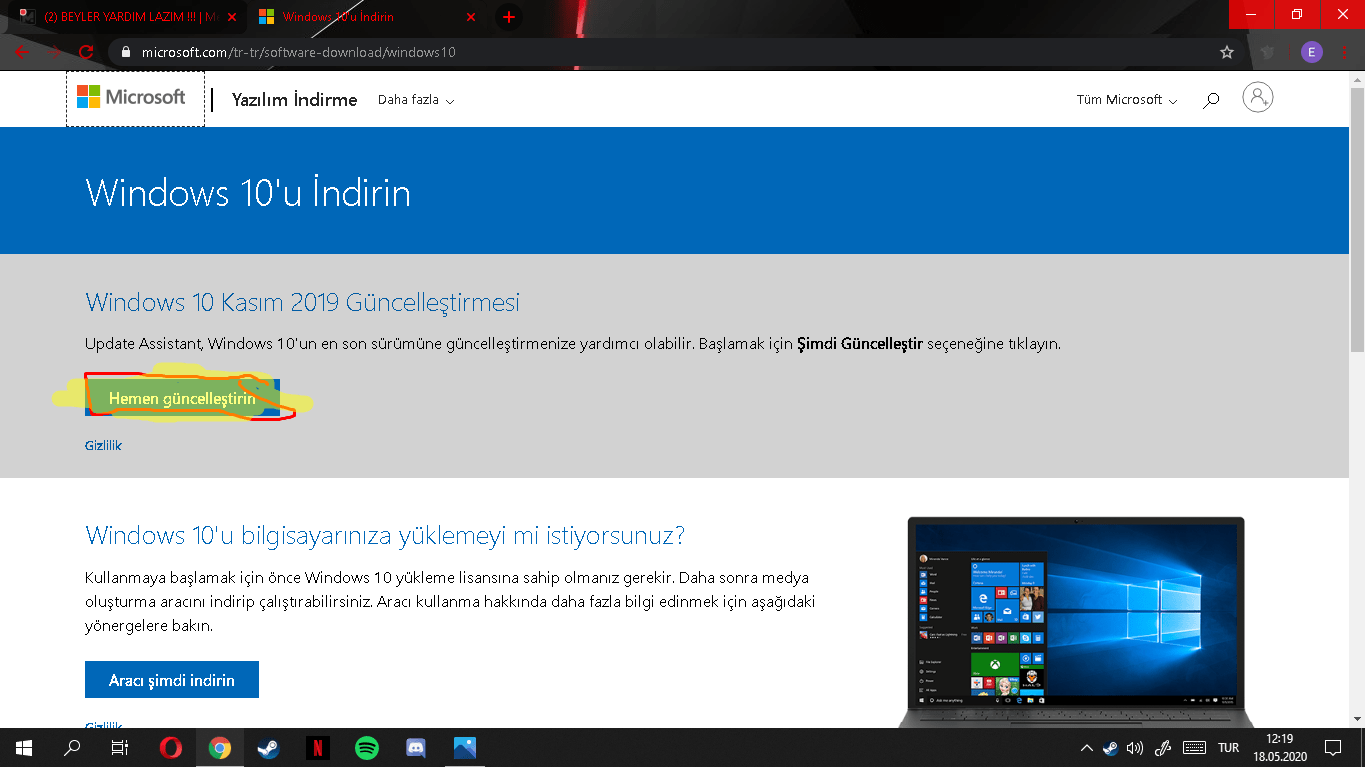The height and width of the screenshot is (767, 1365).
Task: Open Netflix from the taskbar
Action: pos(317,748)
